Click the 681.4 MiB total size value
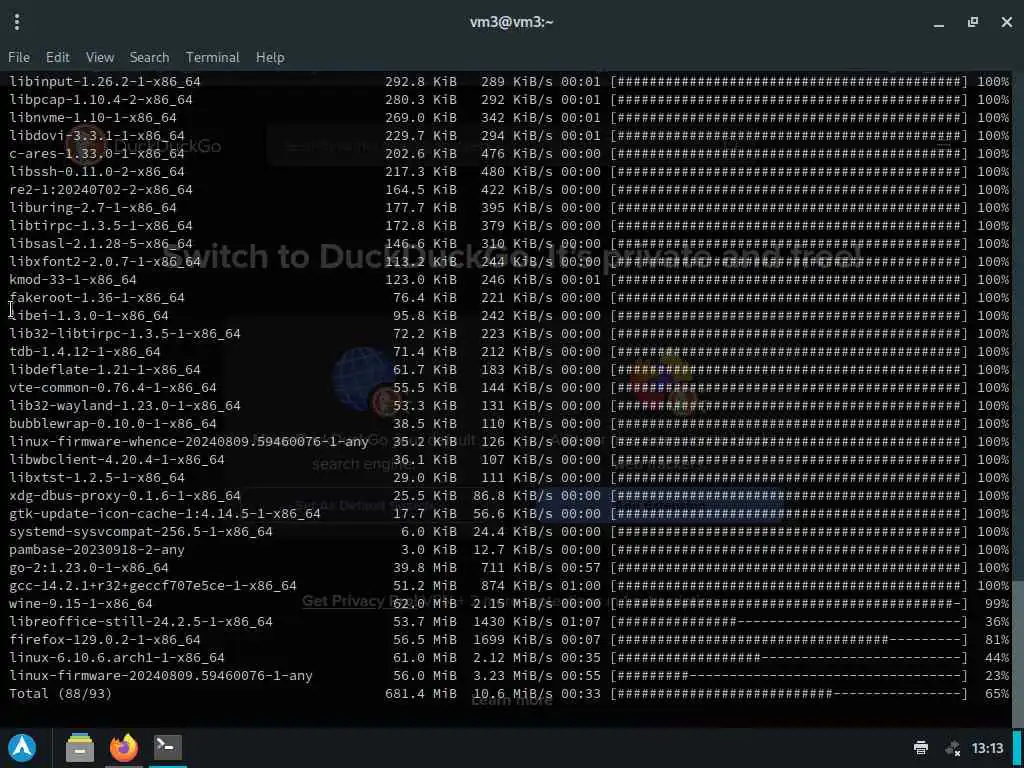The height and width of the screenshot is (768, 1024). pos(421,694)
